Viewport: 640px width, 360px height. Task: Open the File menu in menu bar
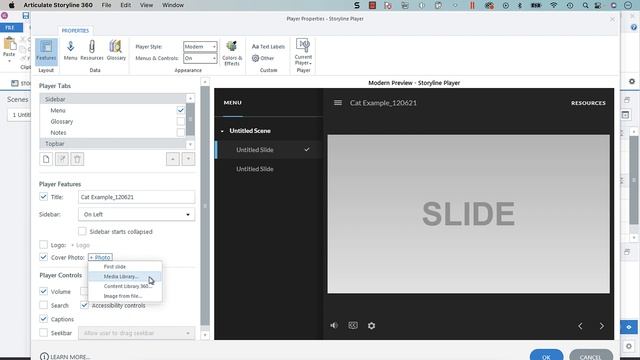(x=106, y=5)
